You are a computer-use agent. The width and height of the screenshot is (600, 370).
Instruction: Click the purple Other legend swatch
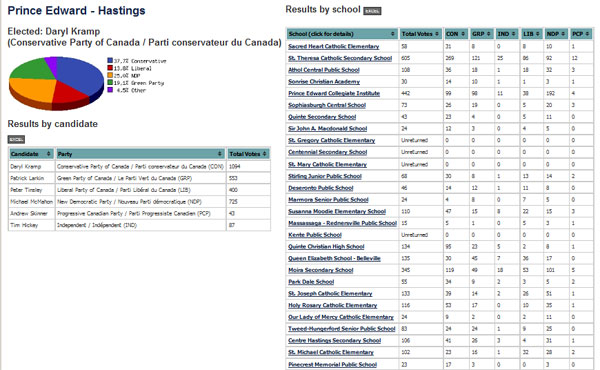(x=110, y=90)
